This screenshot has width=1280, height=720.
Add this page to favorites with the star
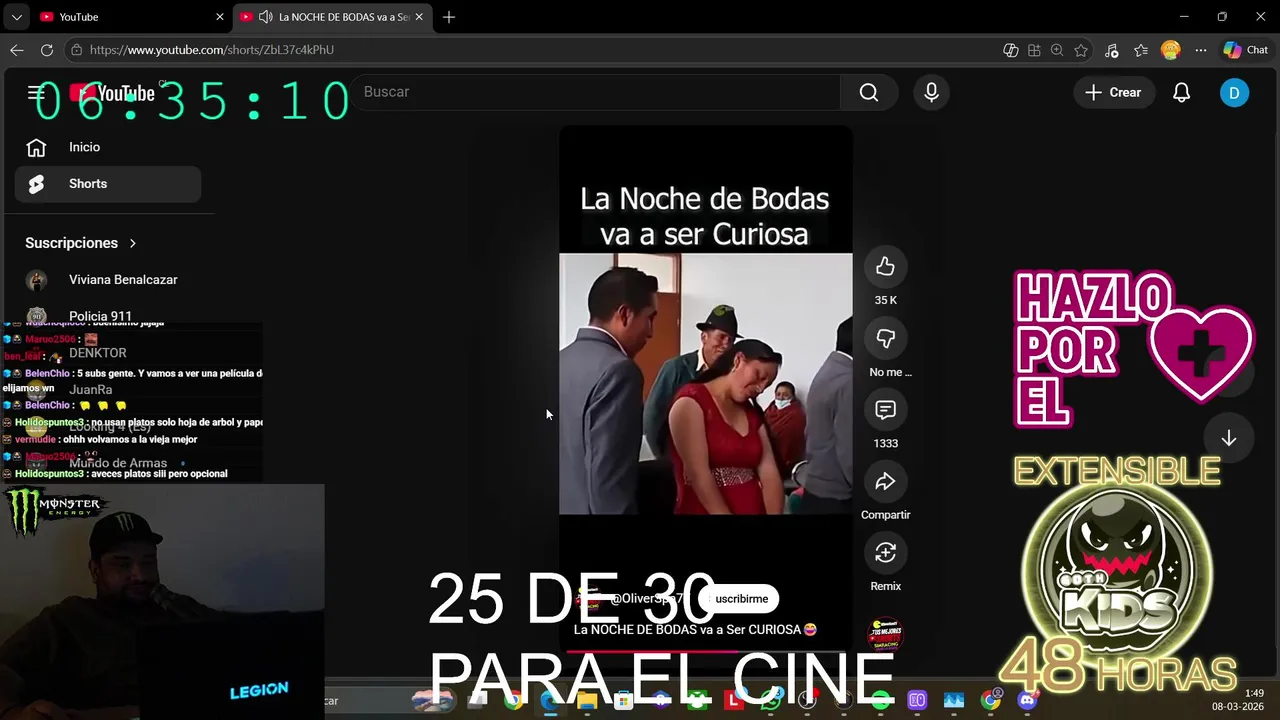(x=1081, y=50)
